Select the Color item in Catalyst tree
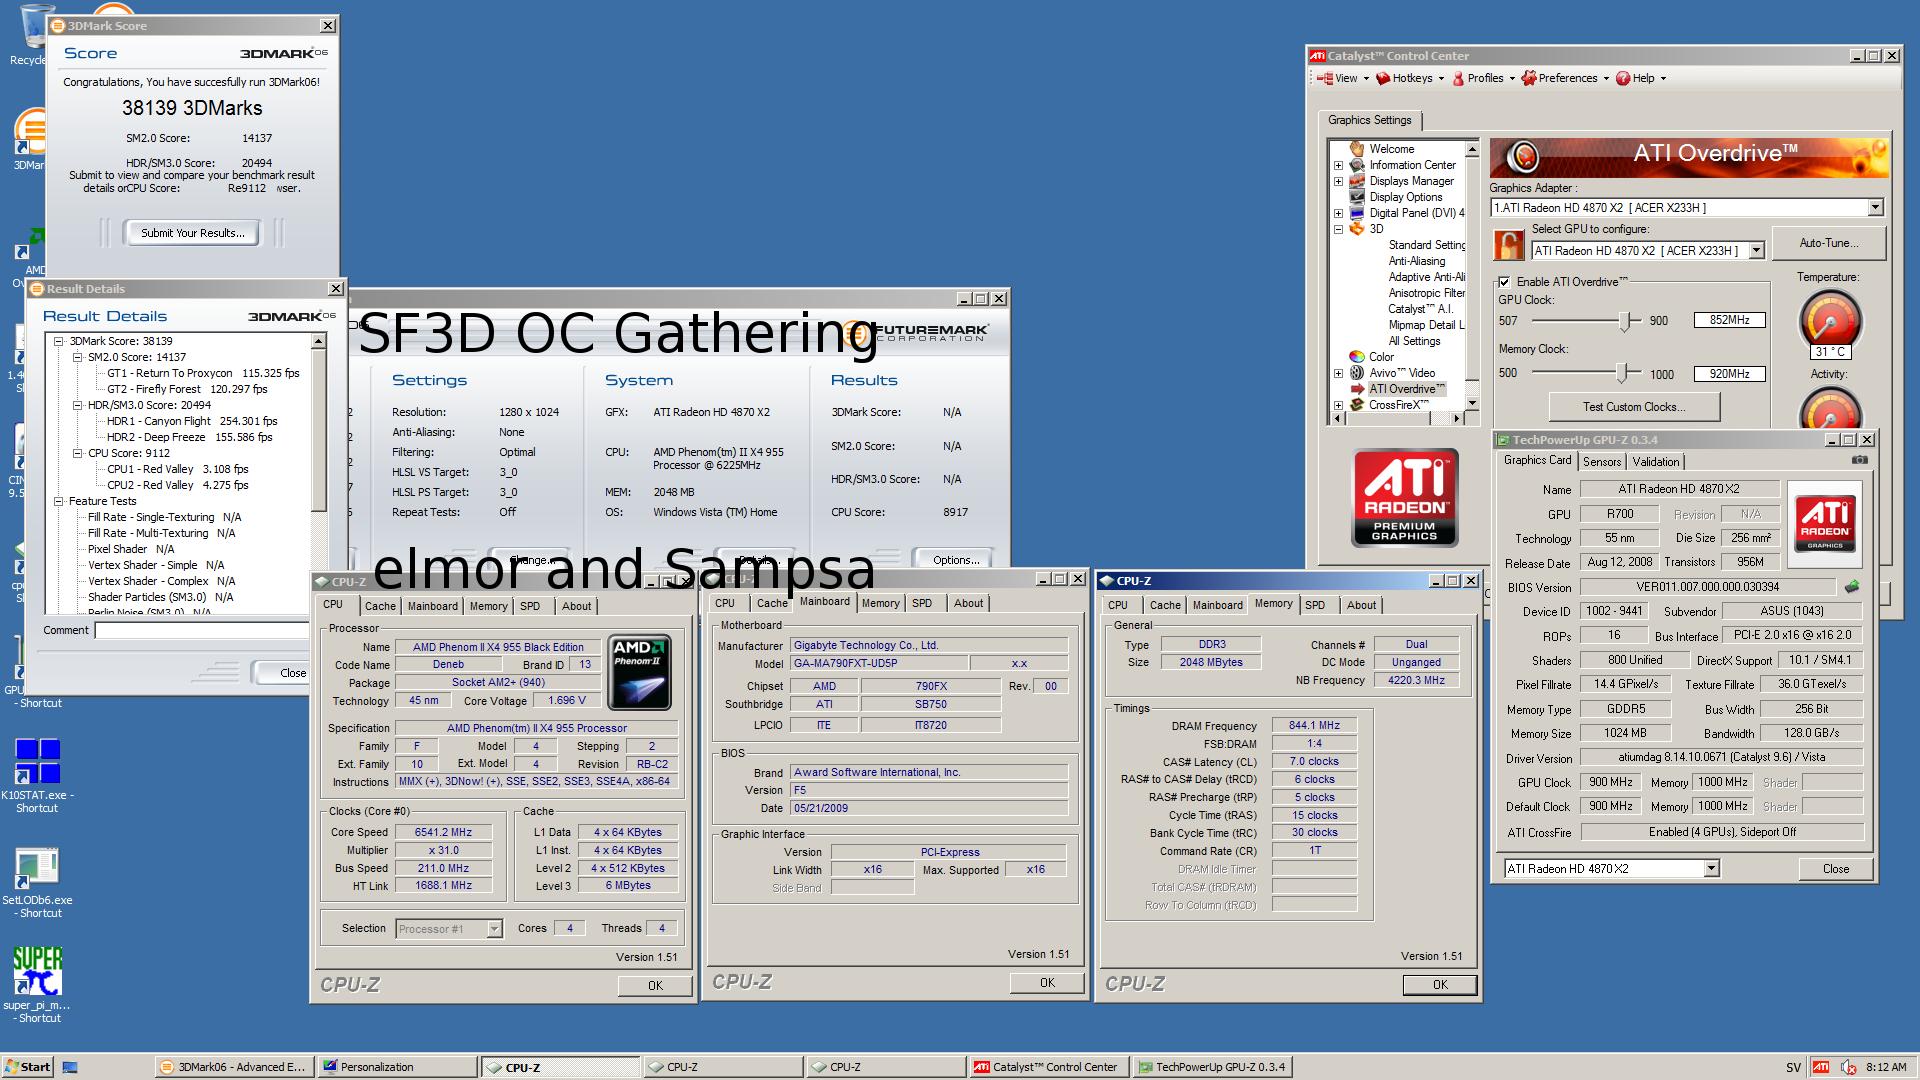This screenshot has width=1920, height=1080. coord(1381,357)
